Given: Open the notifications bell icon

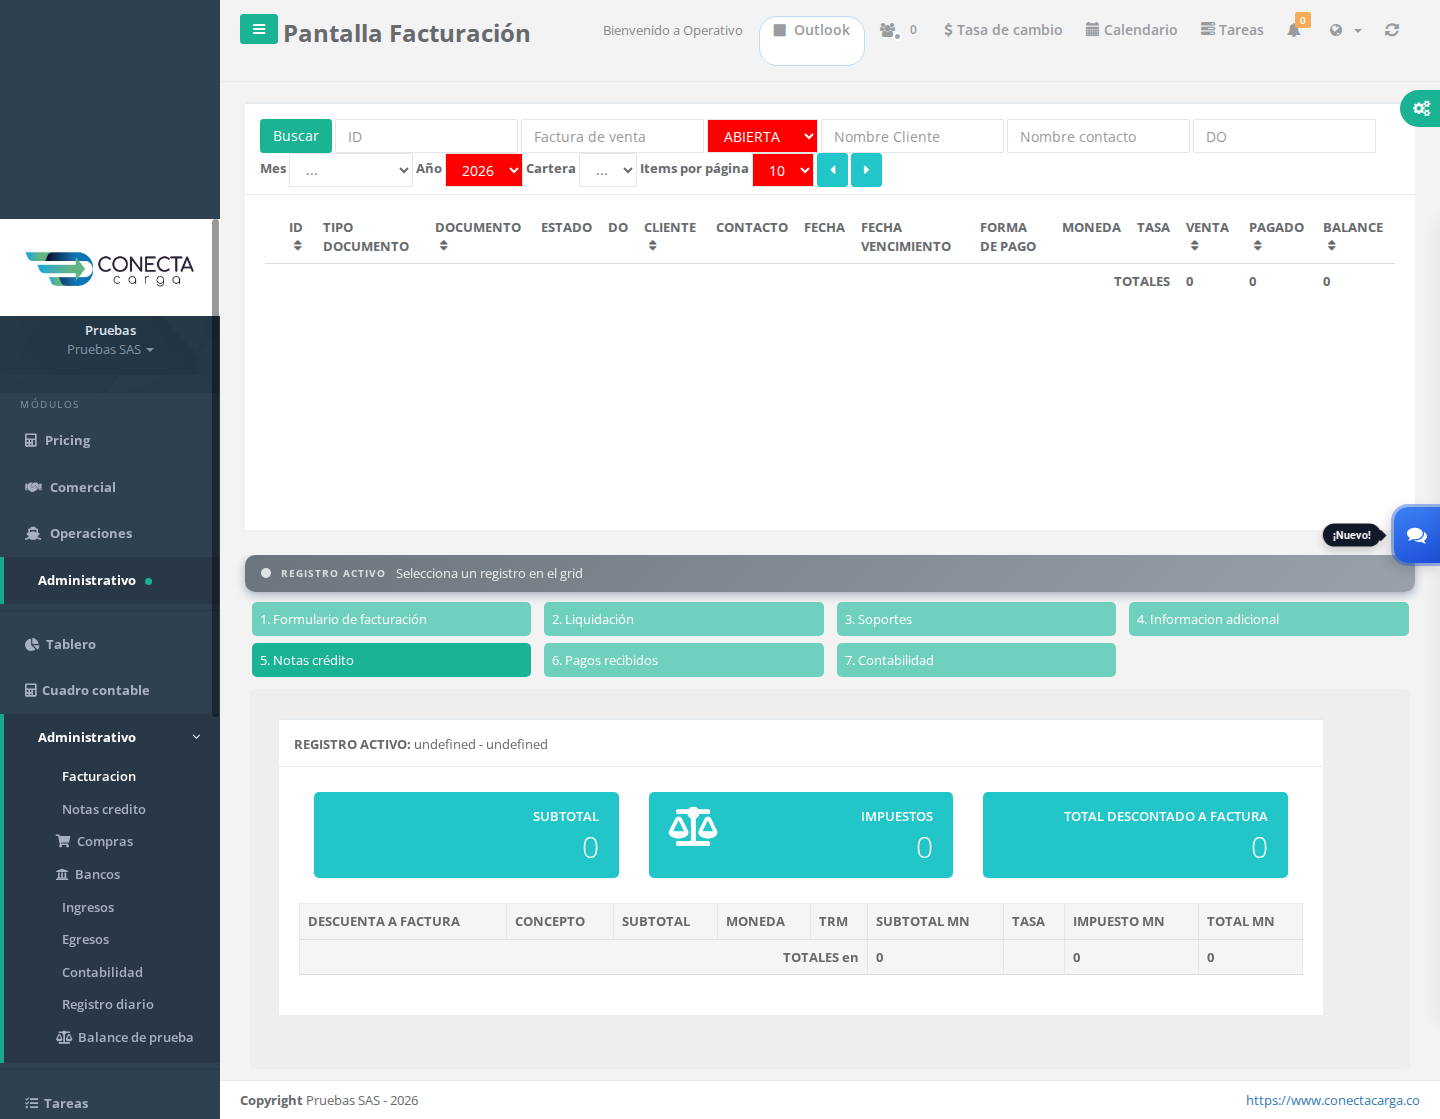Looking at the screenshot, I should coord(1294,30).
